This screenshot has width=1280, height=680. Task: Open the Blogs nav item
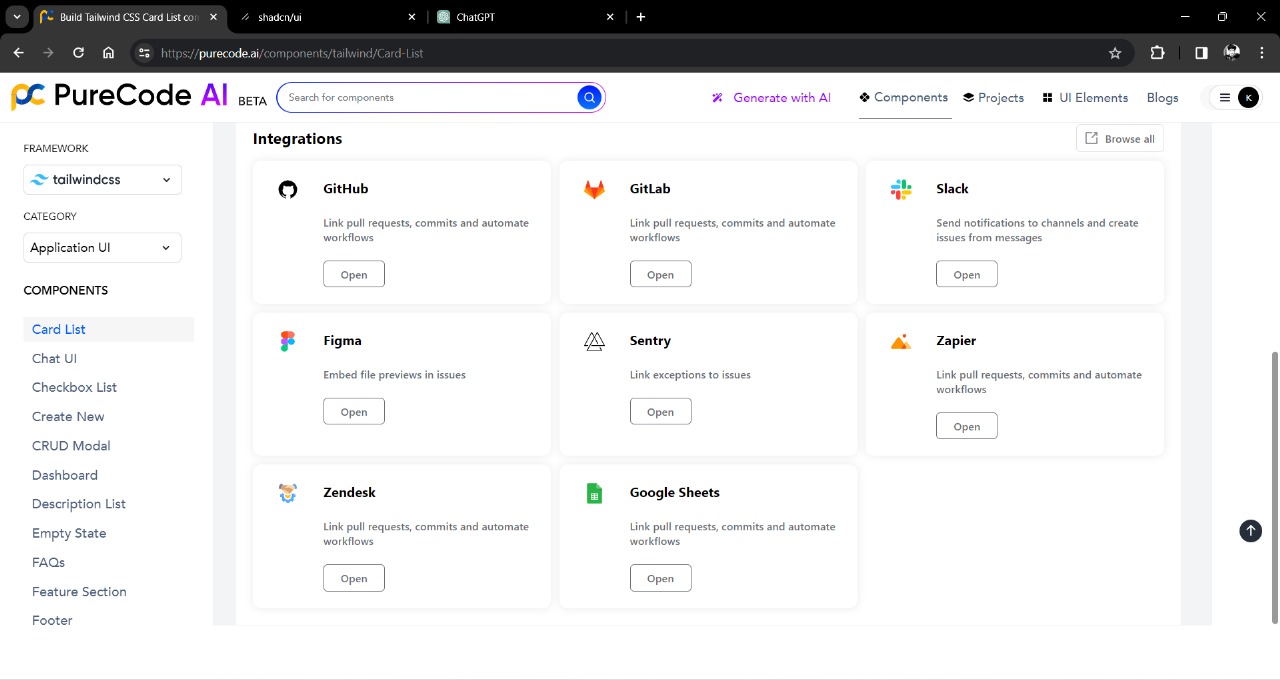point(1162,98)
